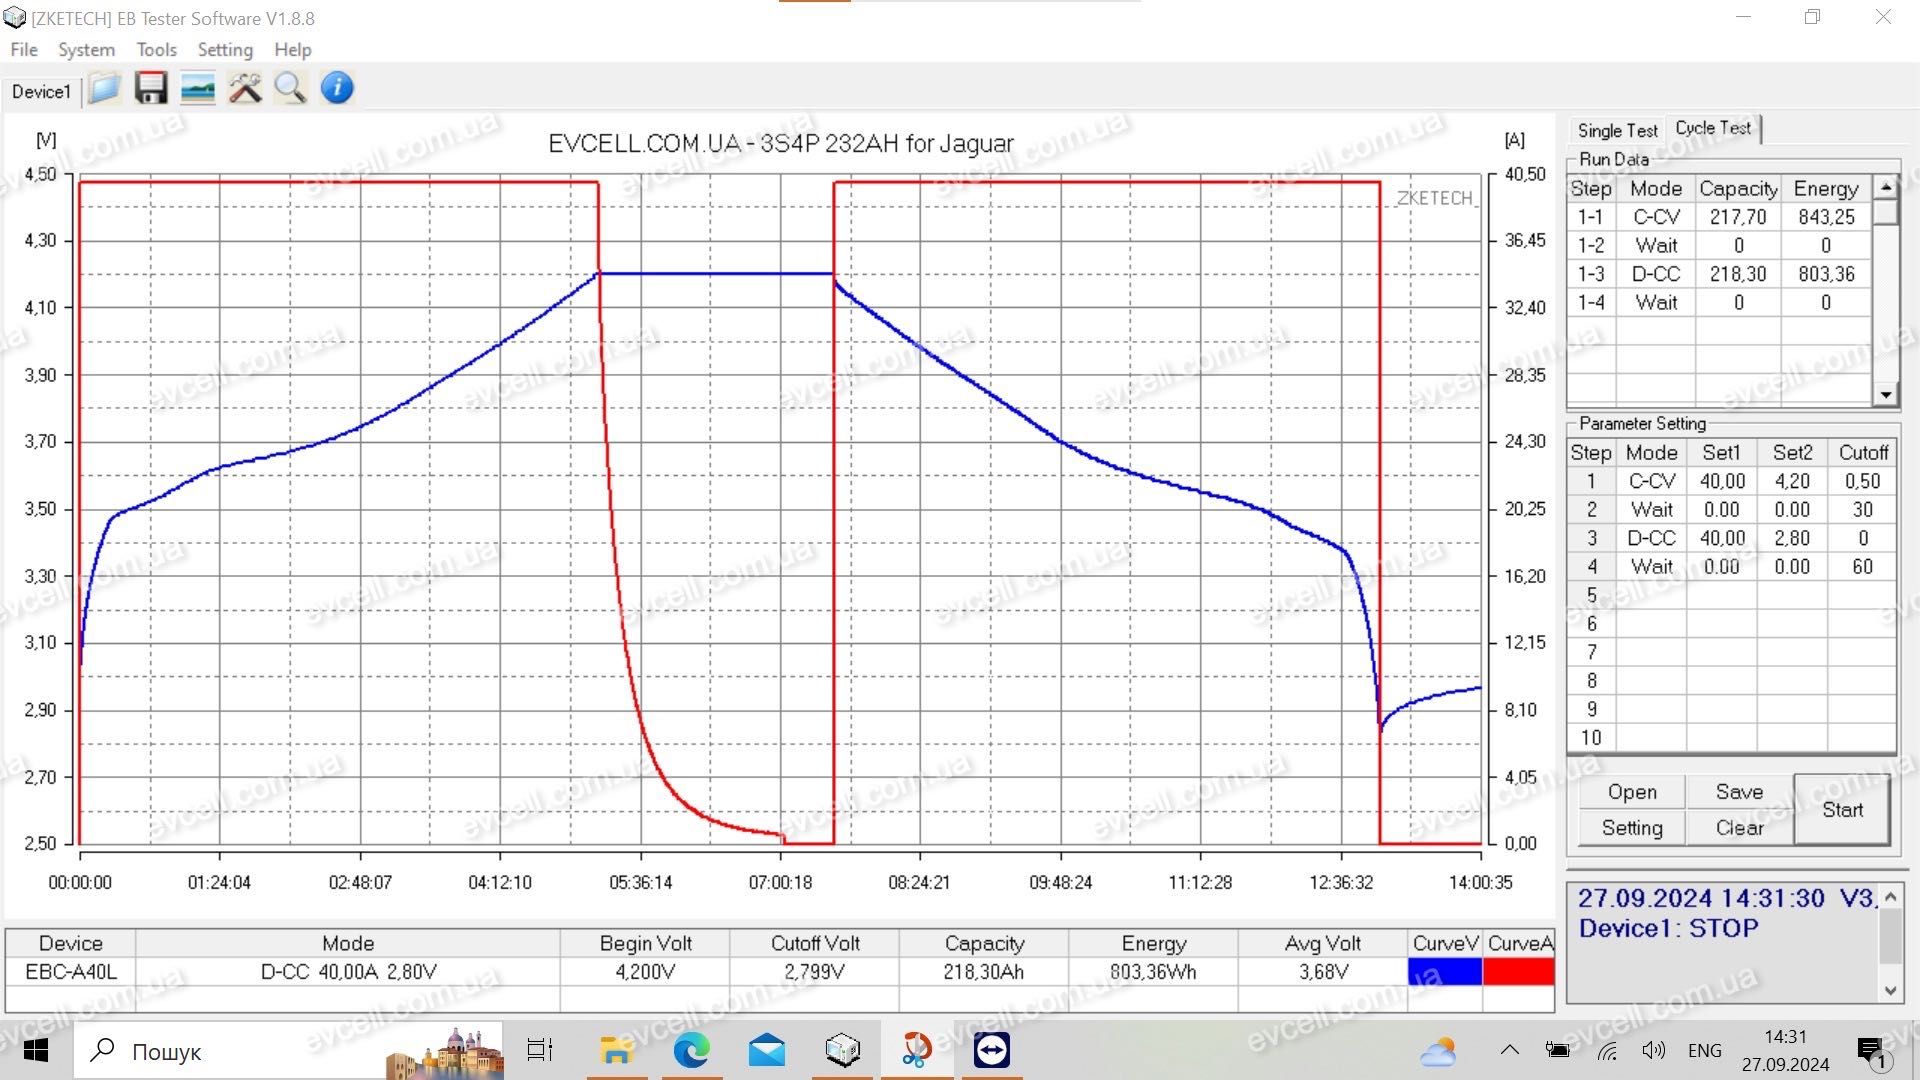Select step 1 Set2 cell 4,20
The width and height of the screenshot is (1920, 1080).
coord(1792,481)
